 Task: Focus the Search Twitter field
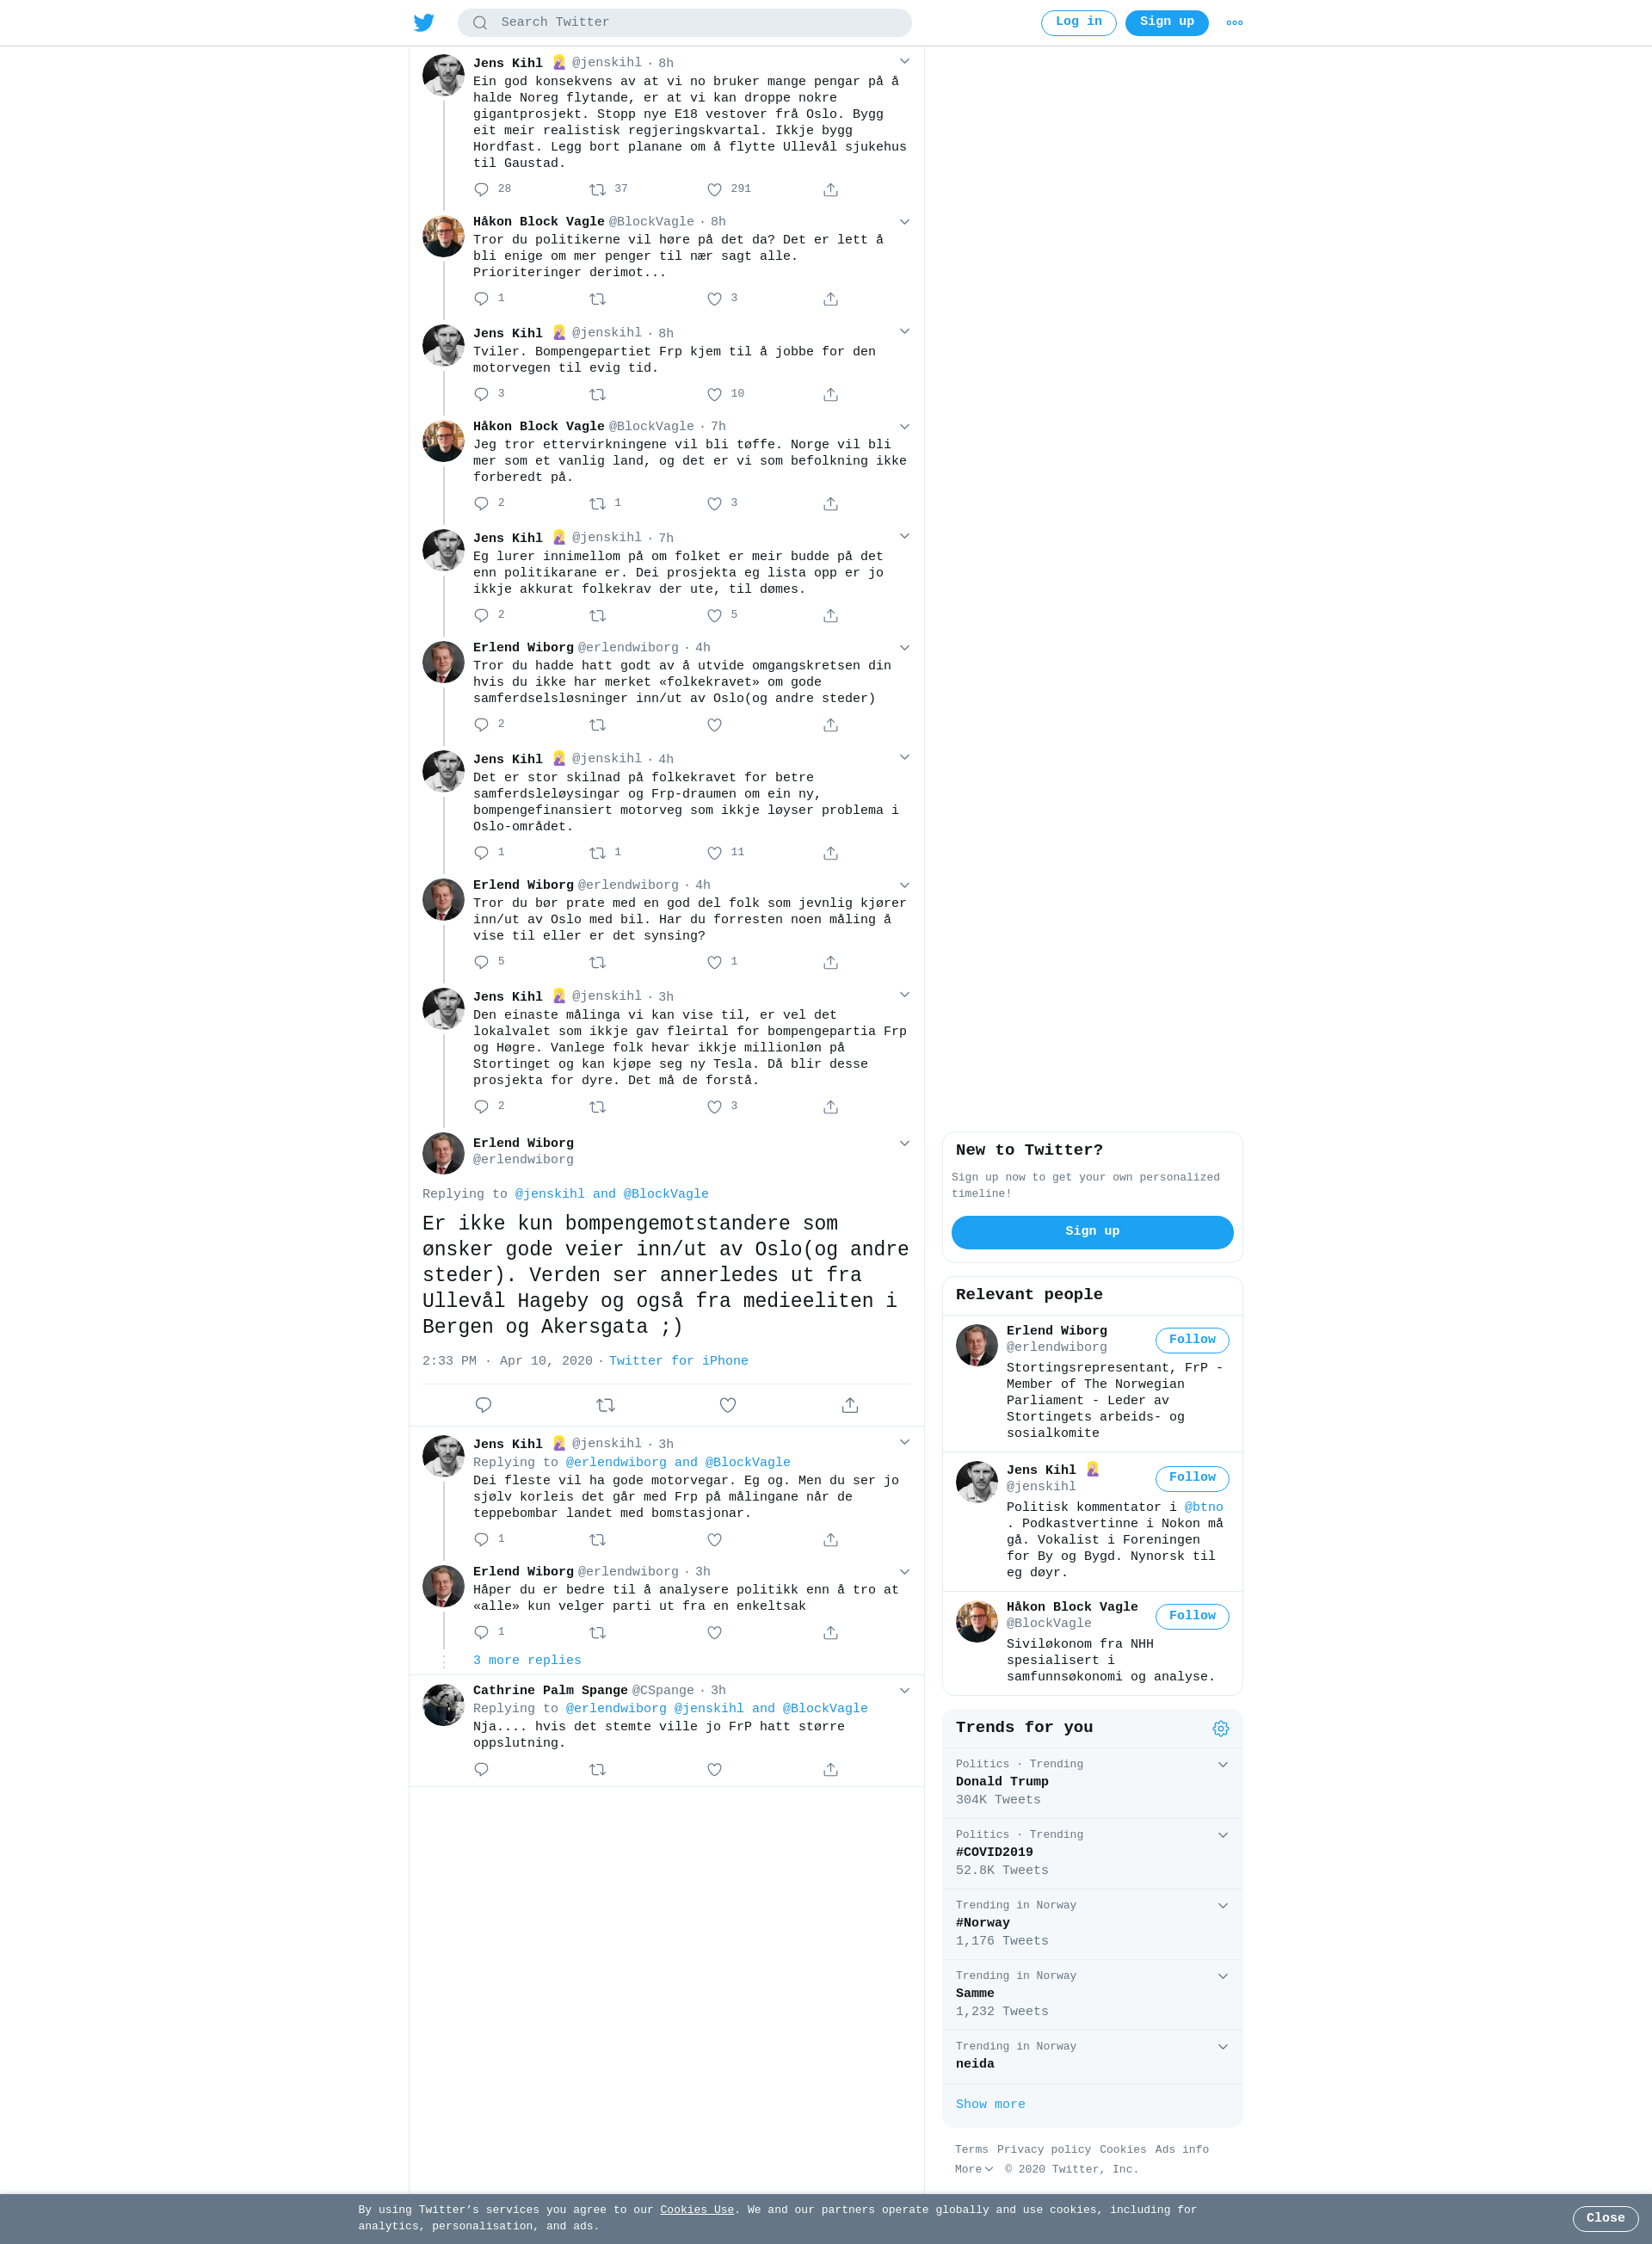684,22
